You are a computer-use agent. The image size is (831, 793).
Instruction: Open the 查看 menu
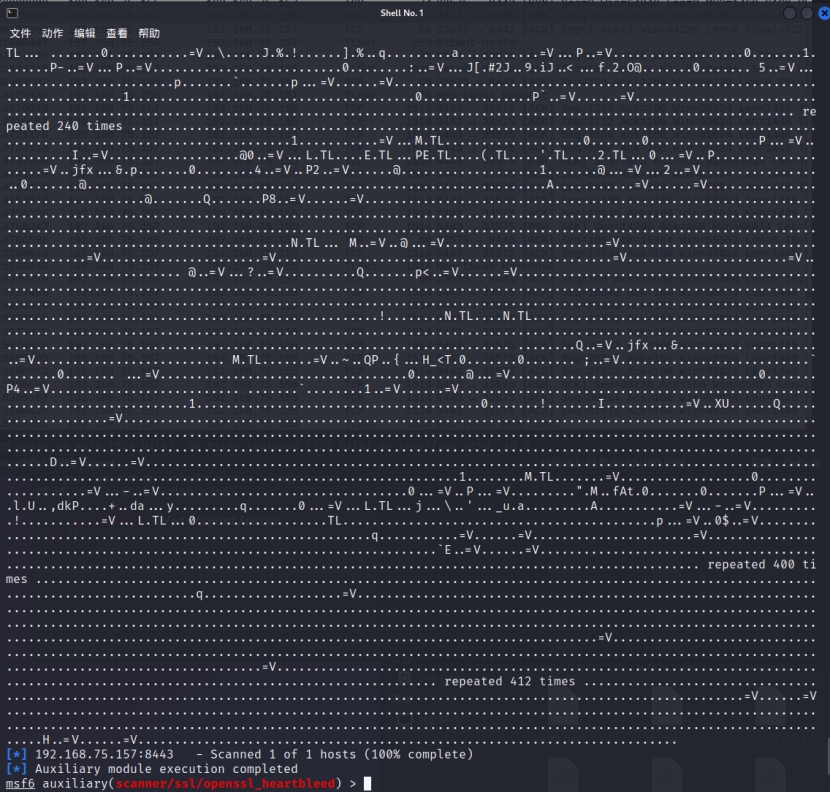117,33
